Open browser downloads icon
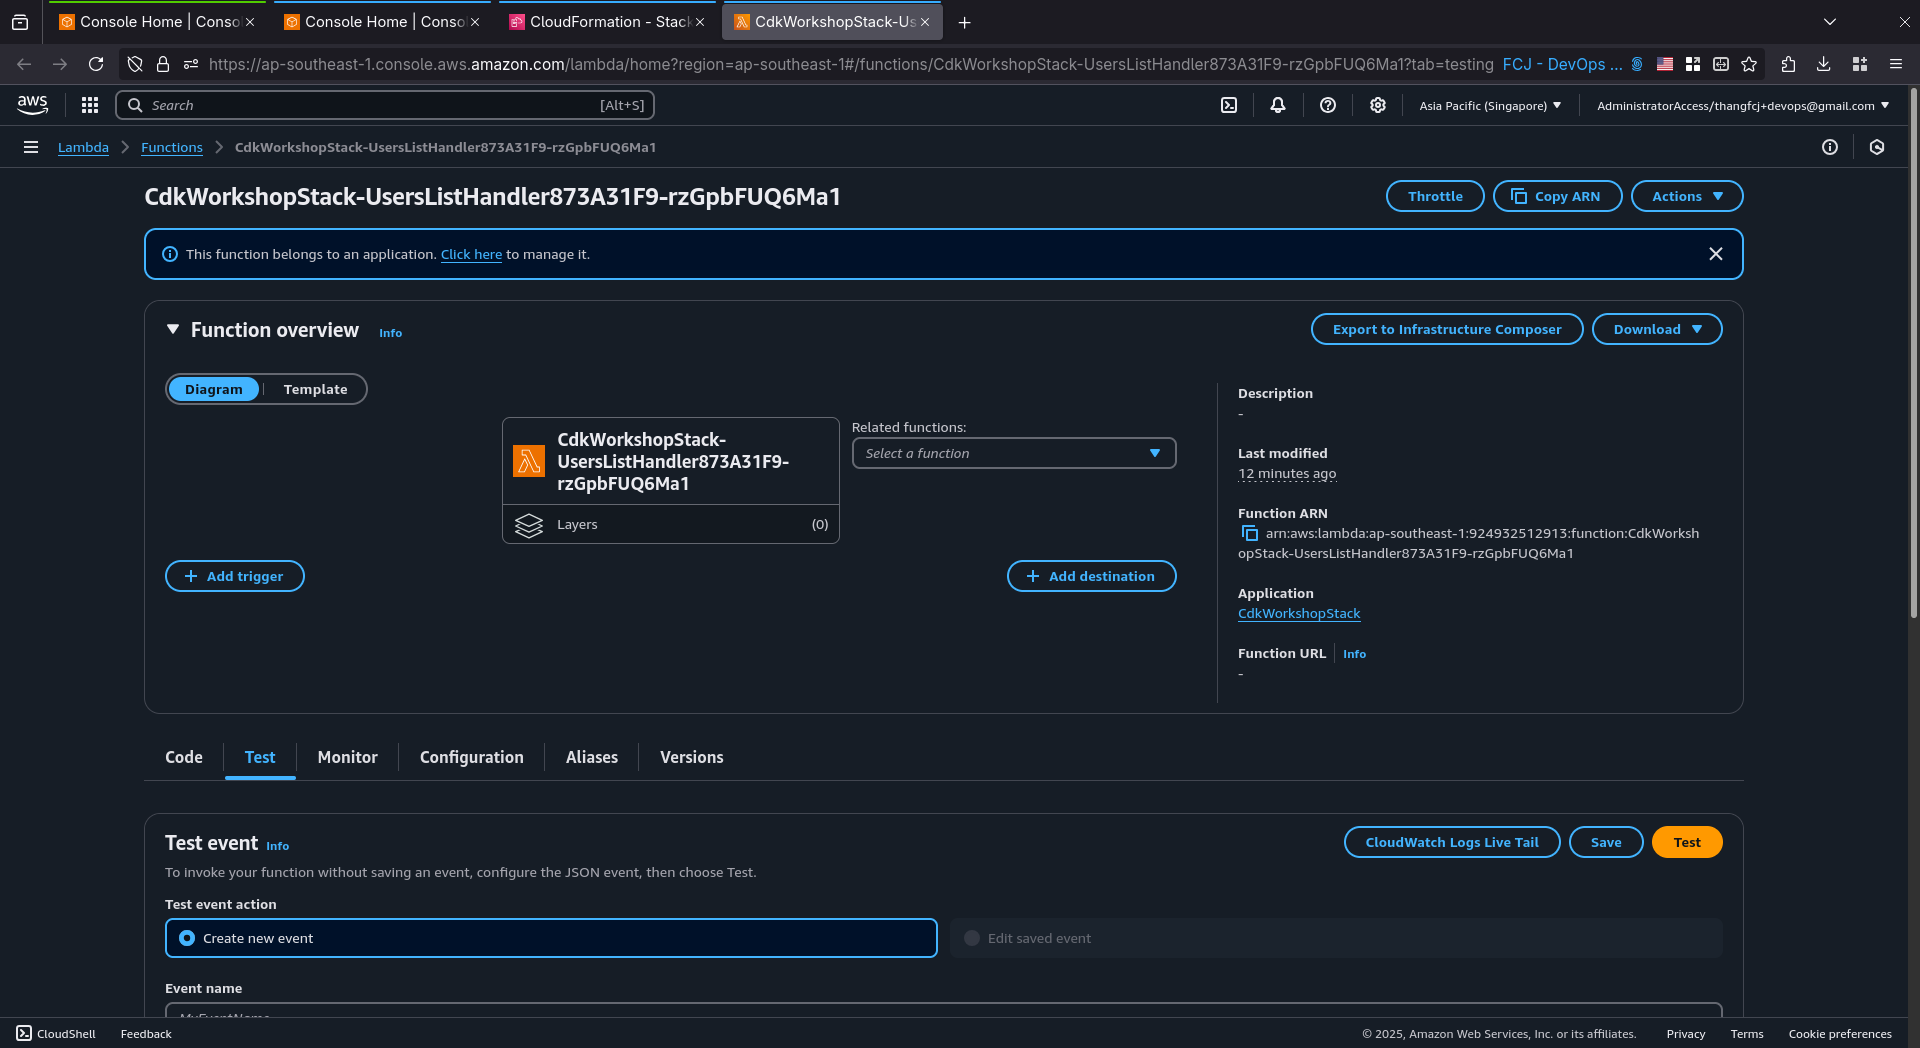Screen dimensions: 1920x1048 pos(1824,64)
